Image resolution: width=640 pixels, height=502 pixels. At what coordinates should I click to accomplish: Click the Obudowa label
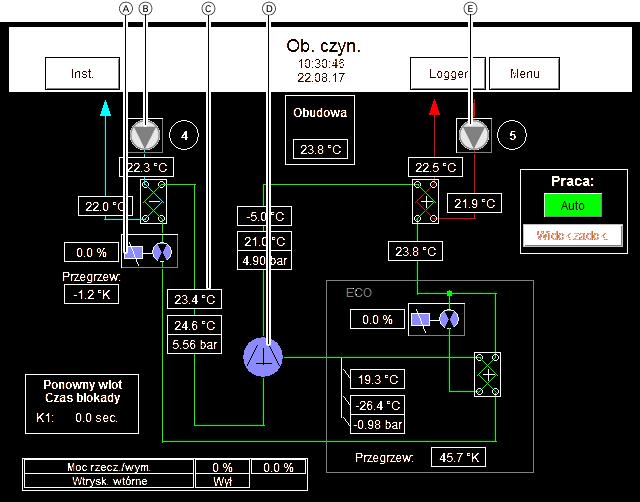tap(320, 113)
